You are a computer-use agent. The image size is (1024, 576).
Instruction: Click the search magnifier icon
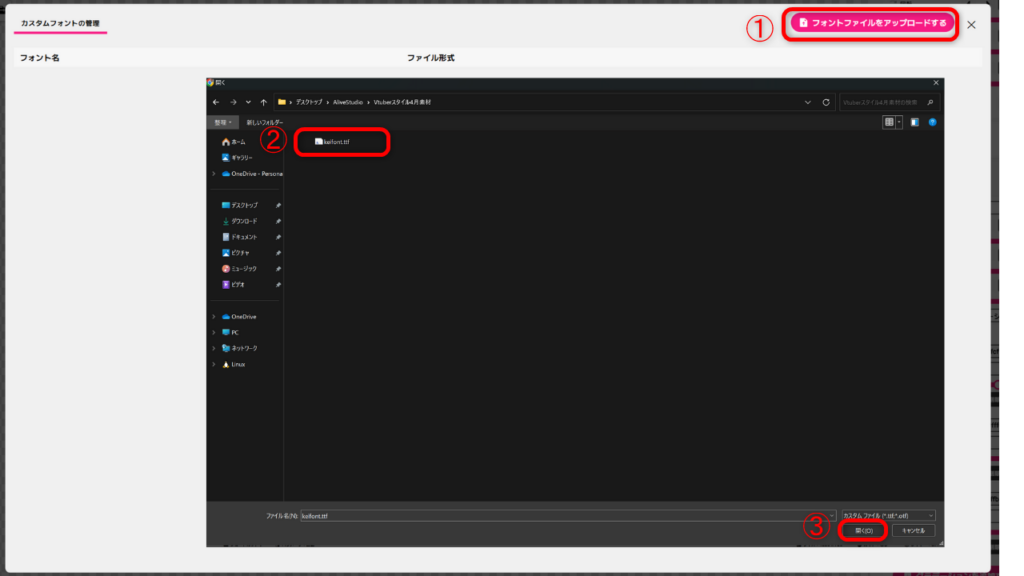[x=931, y=103]
